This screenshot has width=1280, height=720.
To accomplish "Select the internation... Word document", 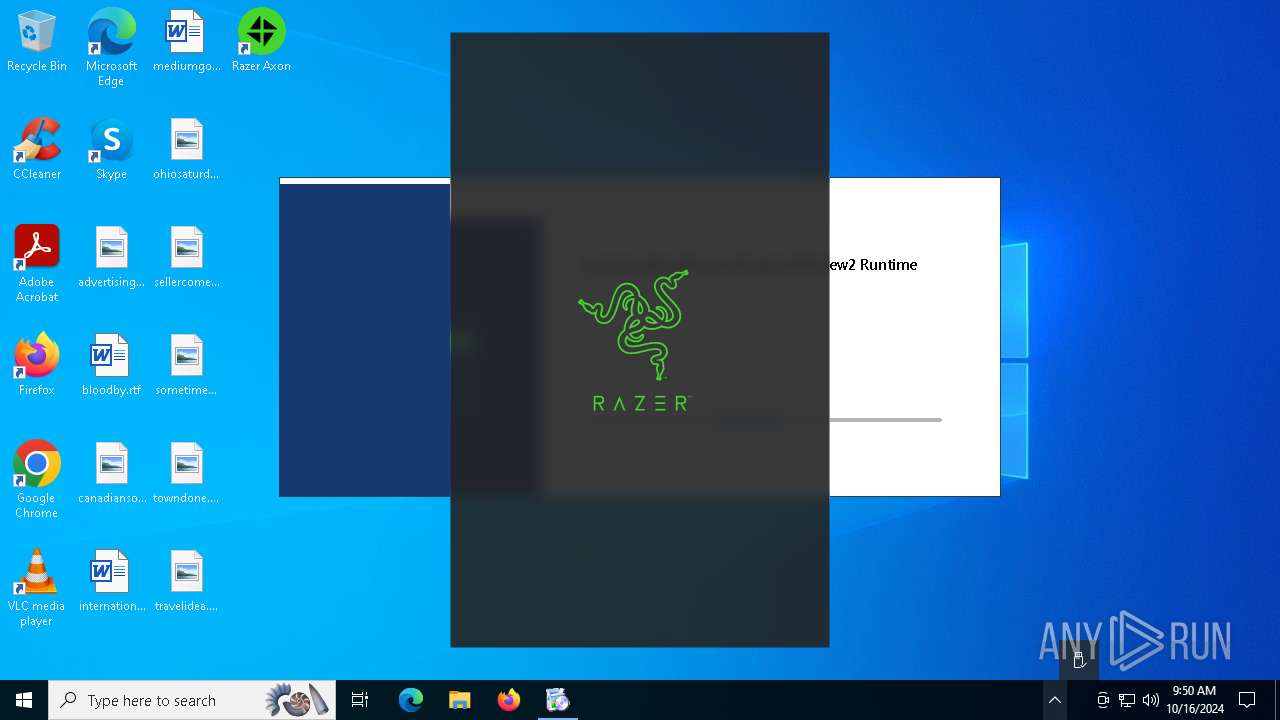I will [x=111, y=582].
